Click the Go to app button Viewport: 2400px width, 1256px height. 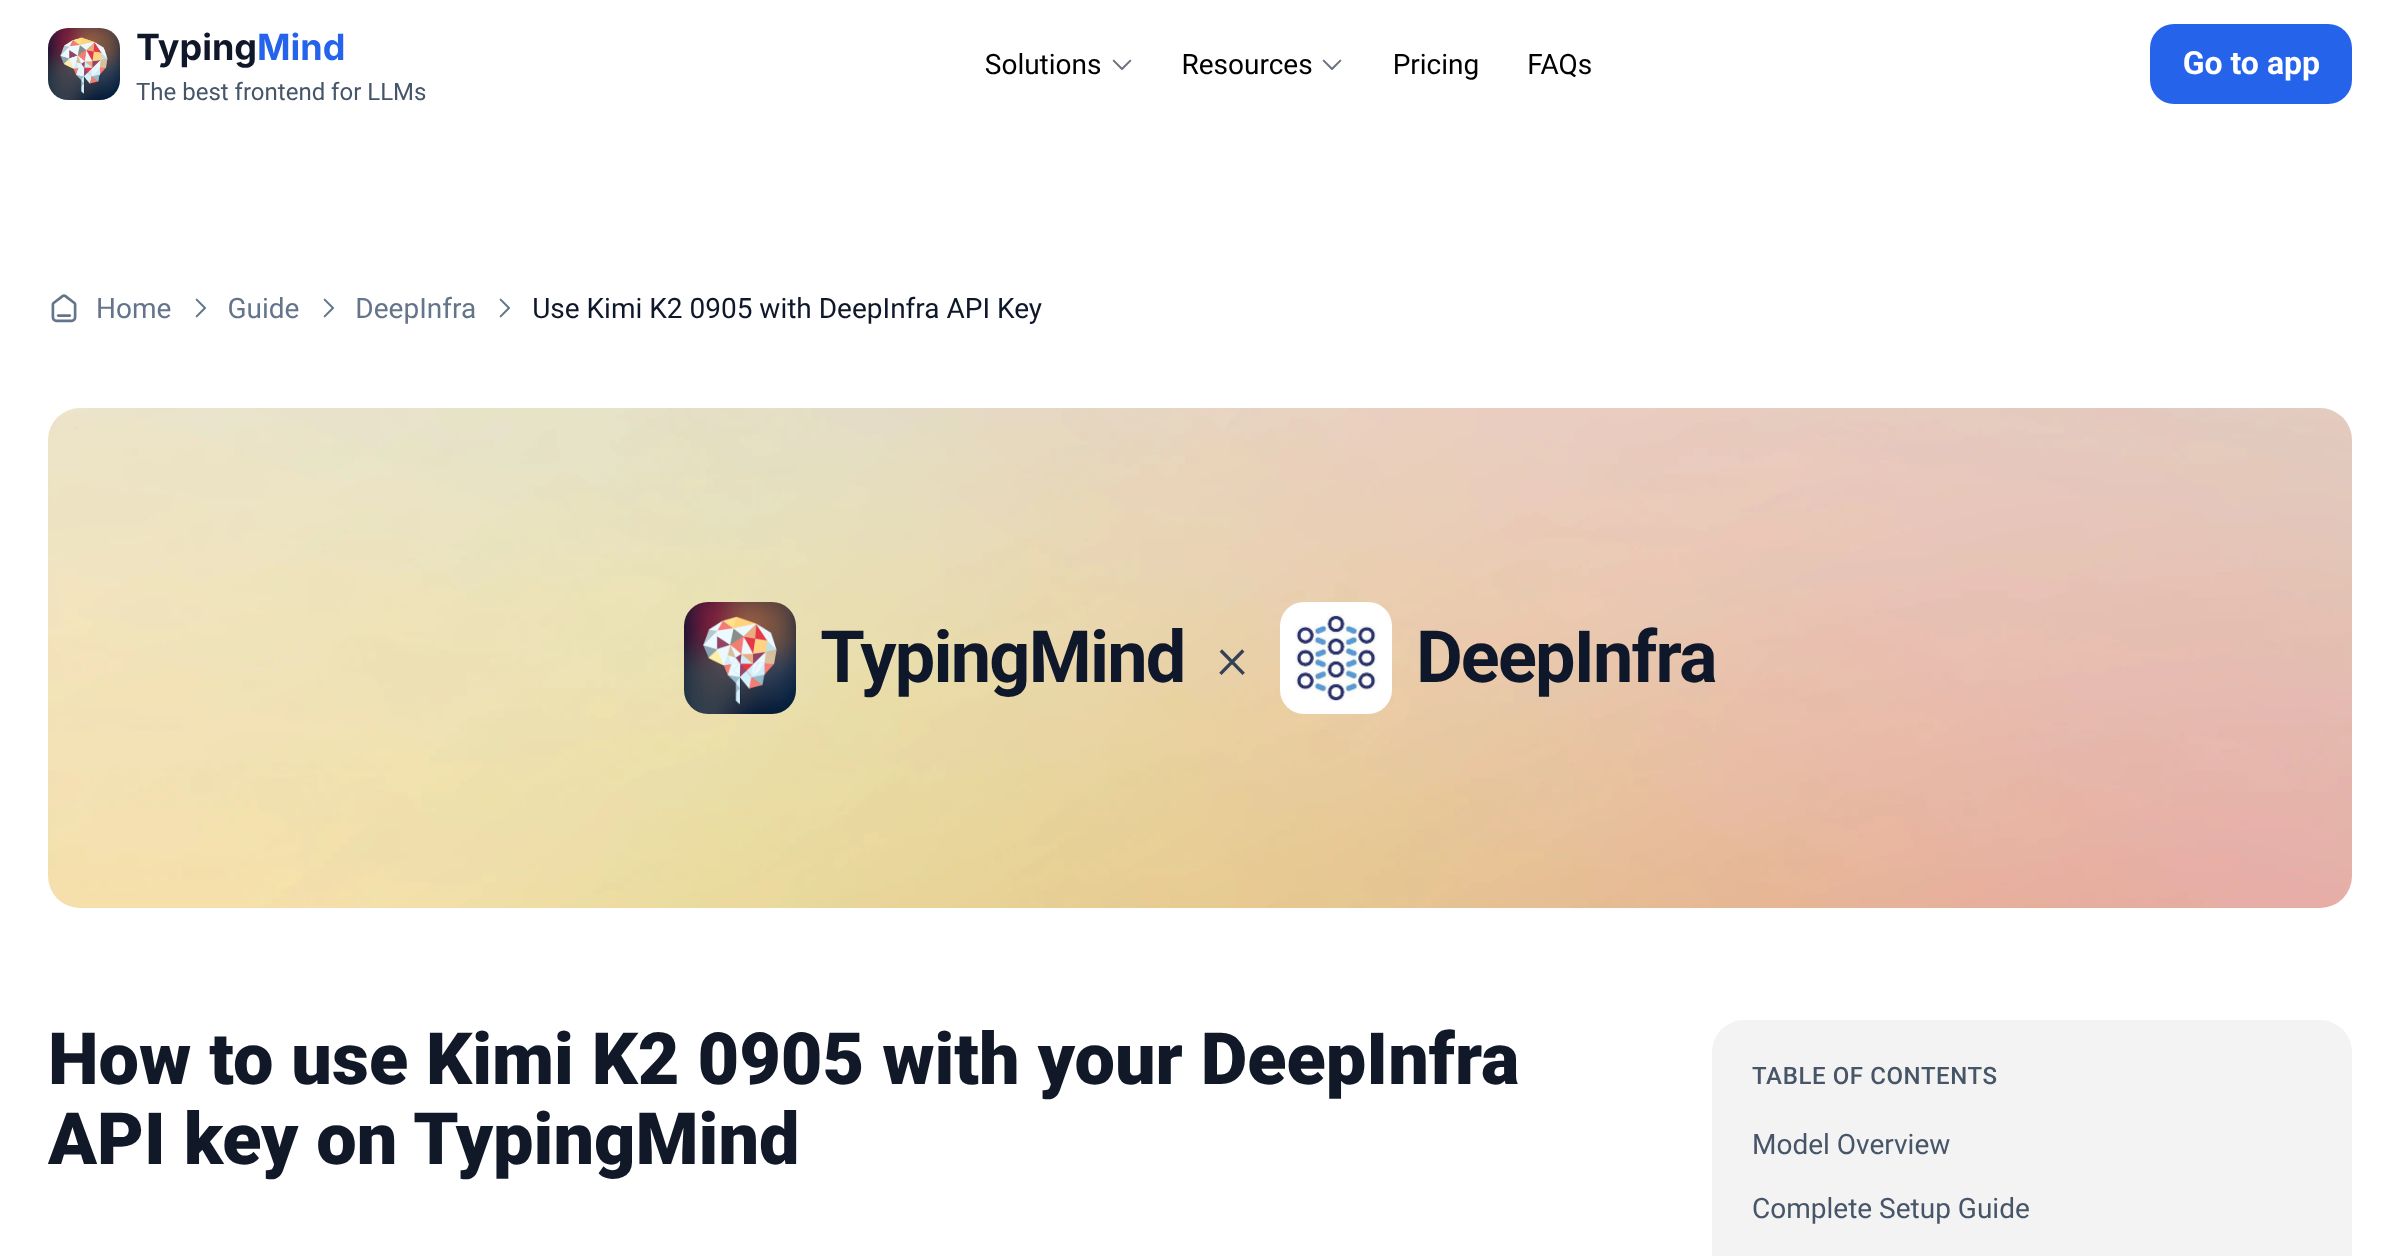[x=2251, y=64]
